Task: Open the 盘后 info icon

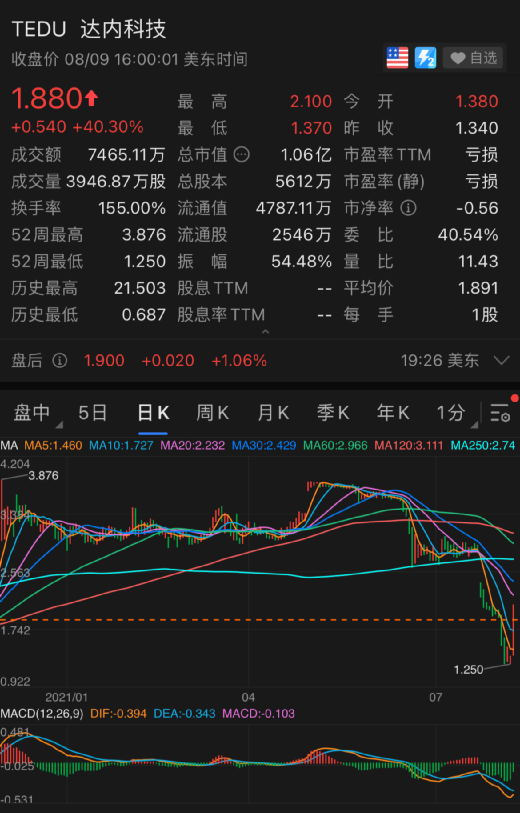Action: (60, 360)
